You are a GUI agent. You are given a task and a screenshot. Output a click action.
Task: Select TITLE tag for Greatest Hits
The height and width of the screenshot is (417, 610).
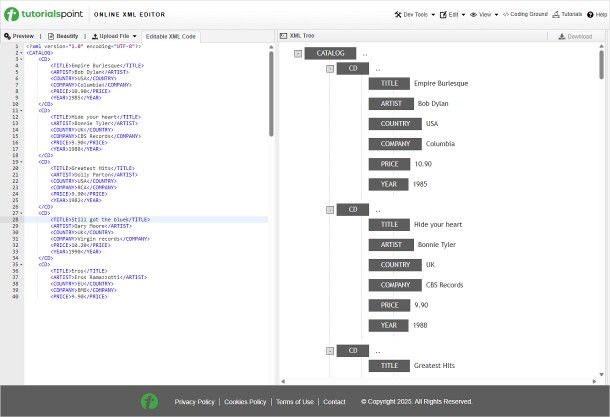389,366
